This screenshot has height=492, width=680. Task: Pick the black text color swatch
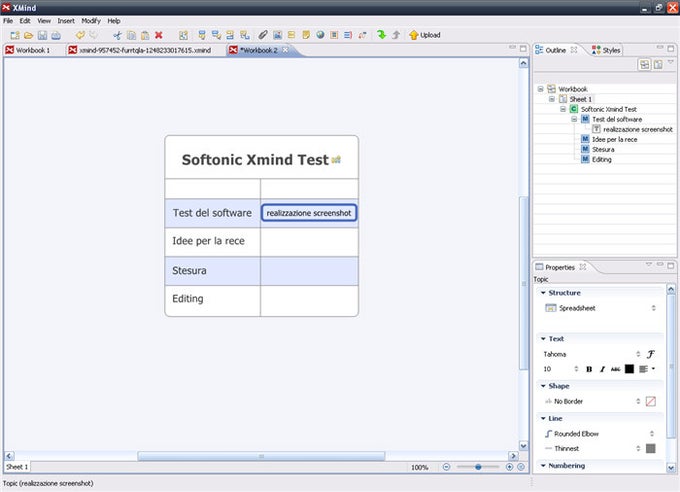tap(629, 369)
